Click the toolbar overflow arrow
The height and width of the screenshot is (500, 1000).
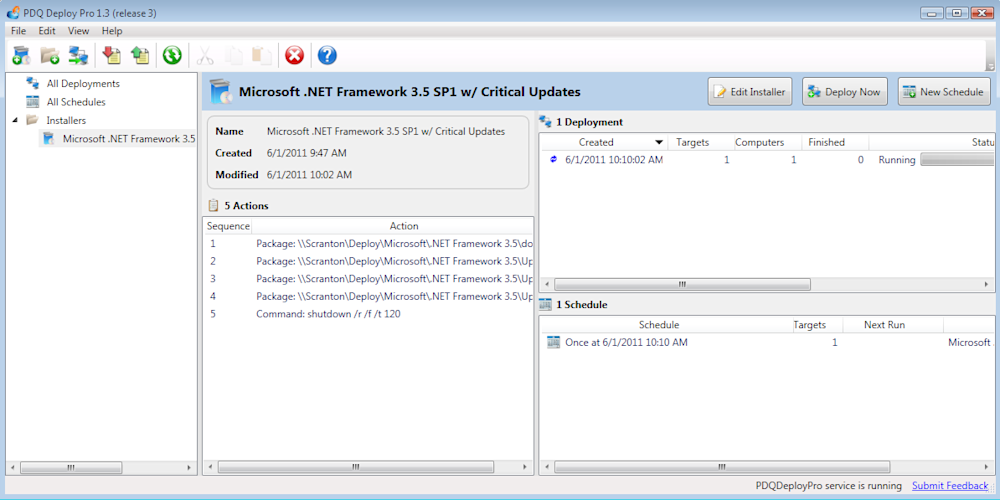[990, 66]
